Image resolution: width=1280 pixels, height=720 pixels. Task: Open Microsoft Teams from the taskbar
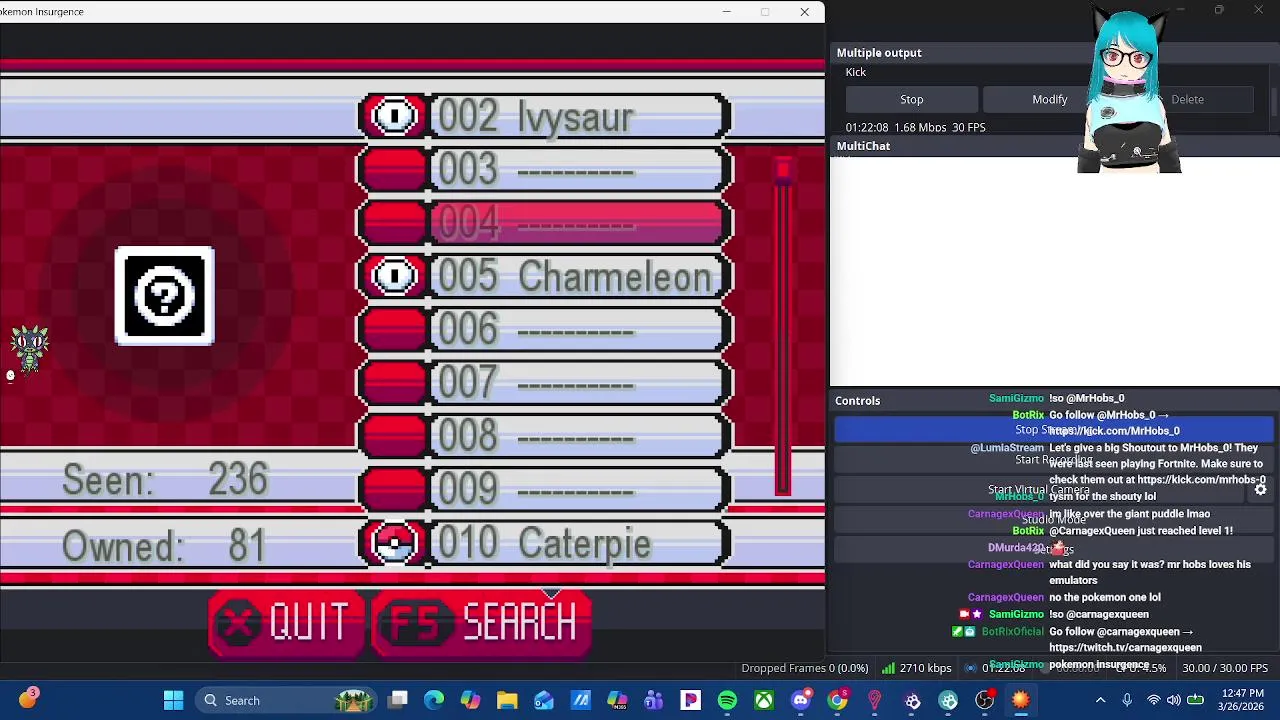click(x=654, y=700)
